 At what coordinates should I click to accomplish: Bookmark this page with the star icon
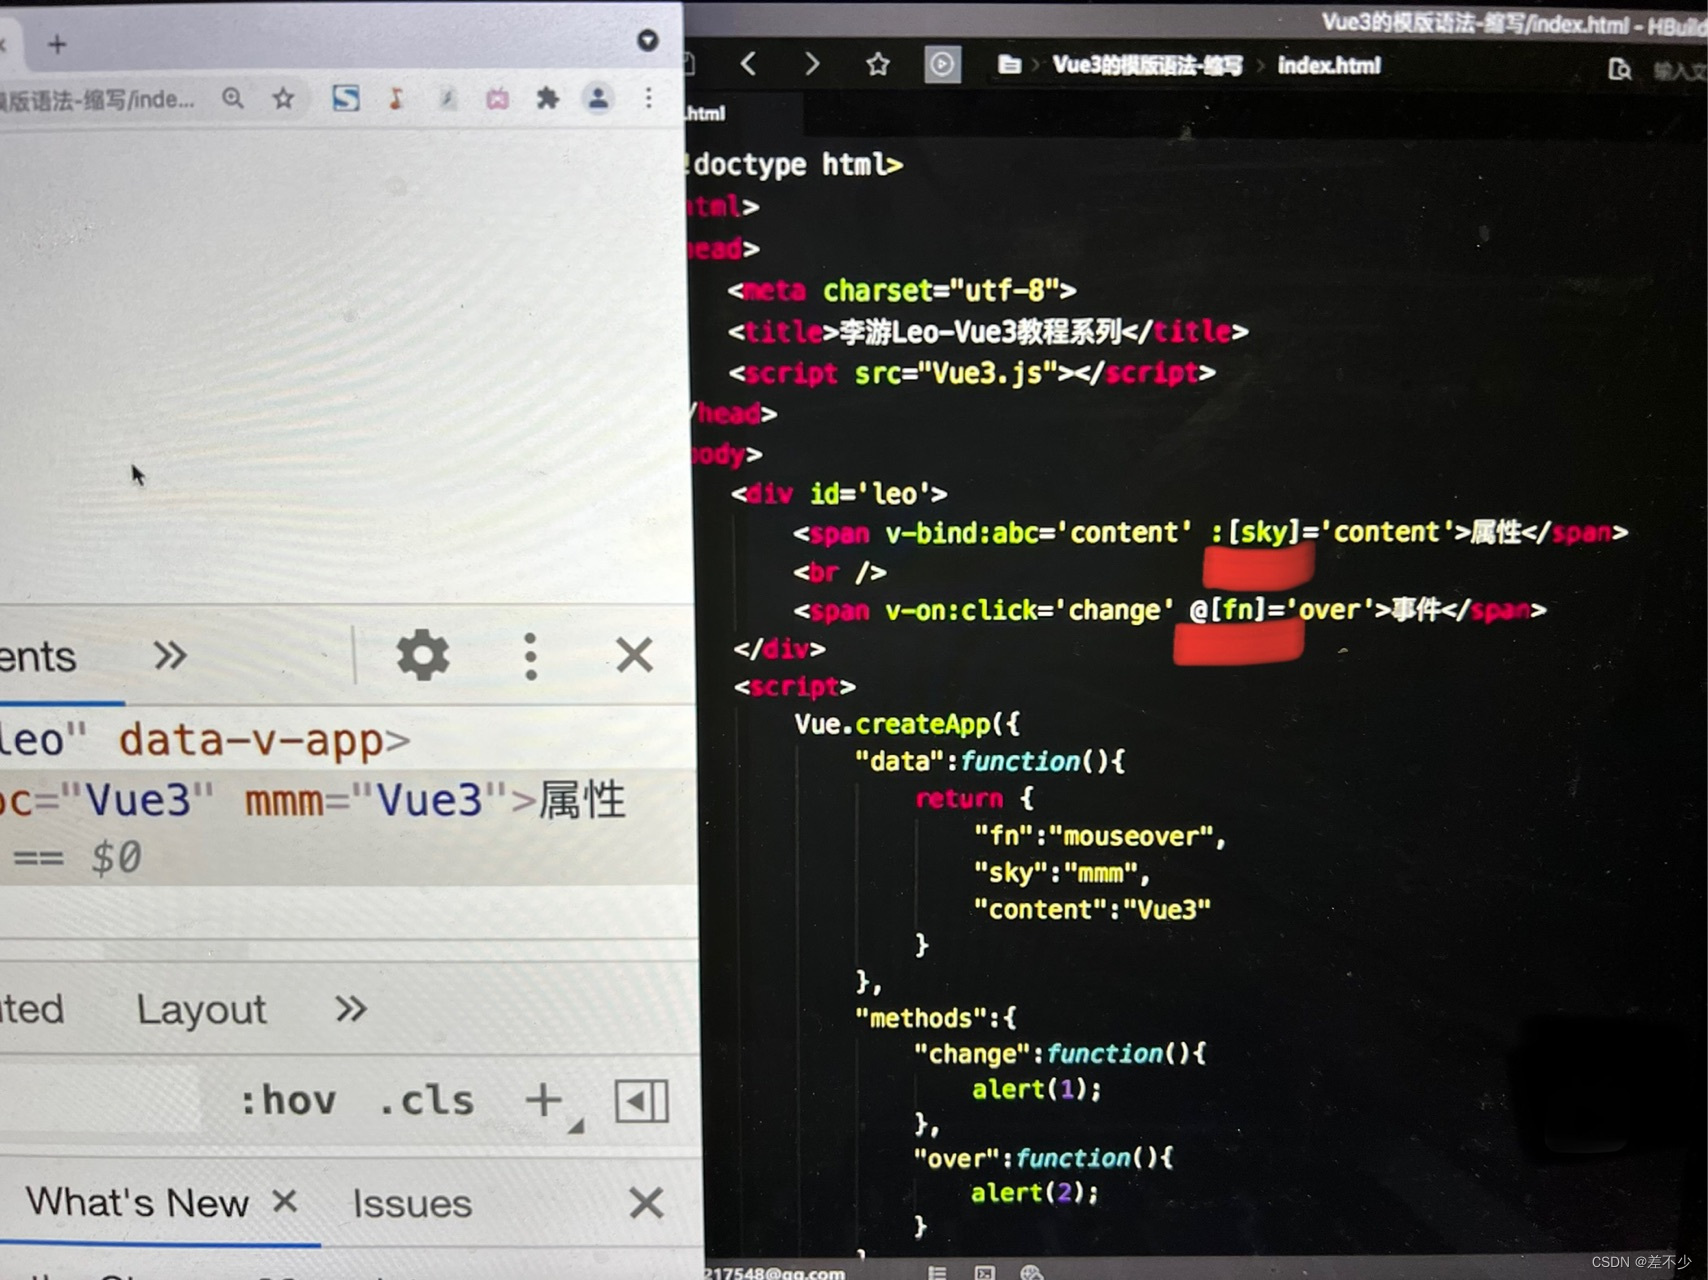point(284,98)
